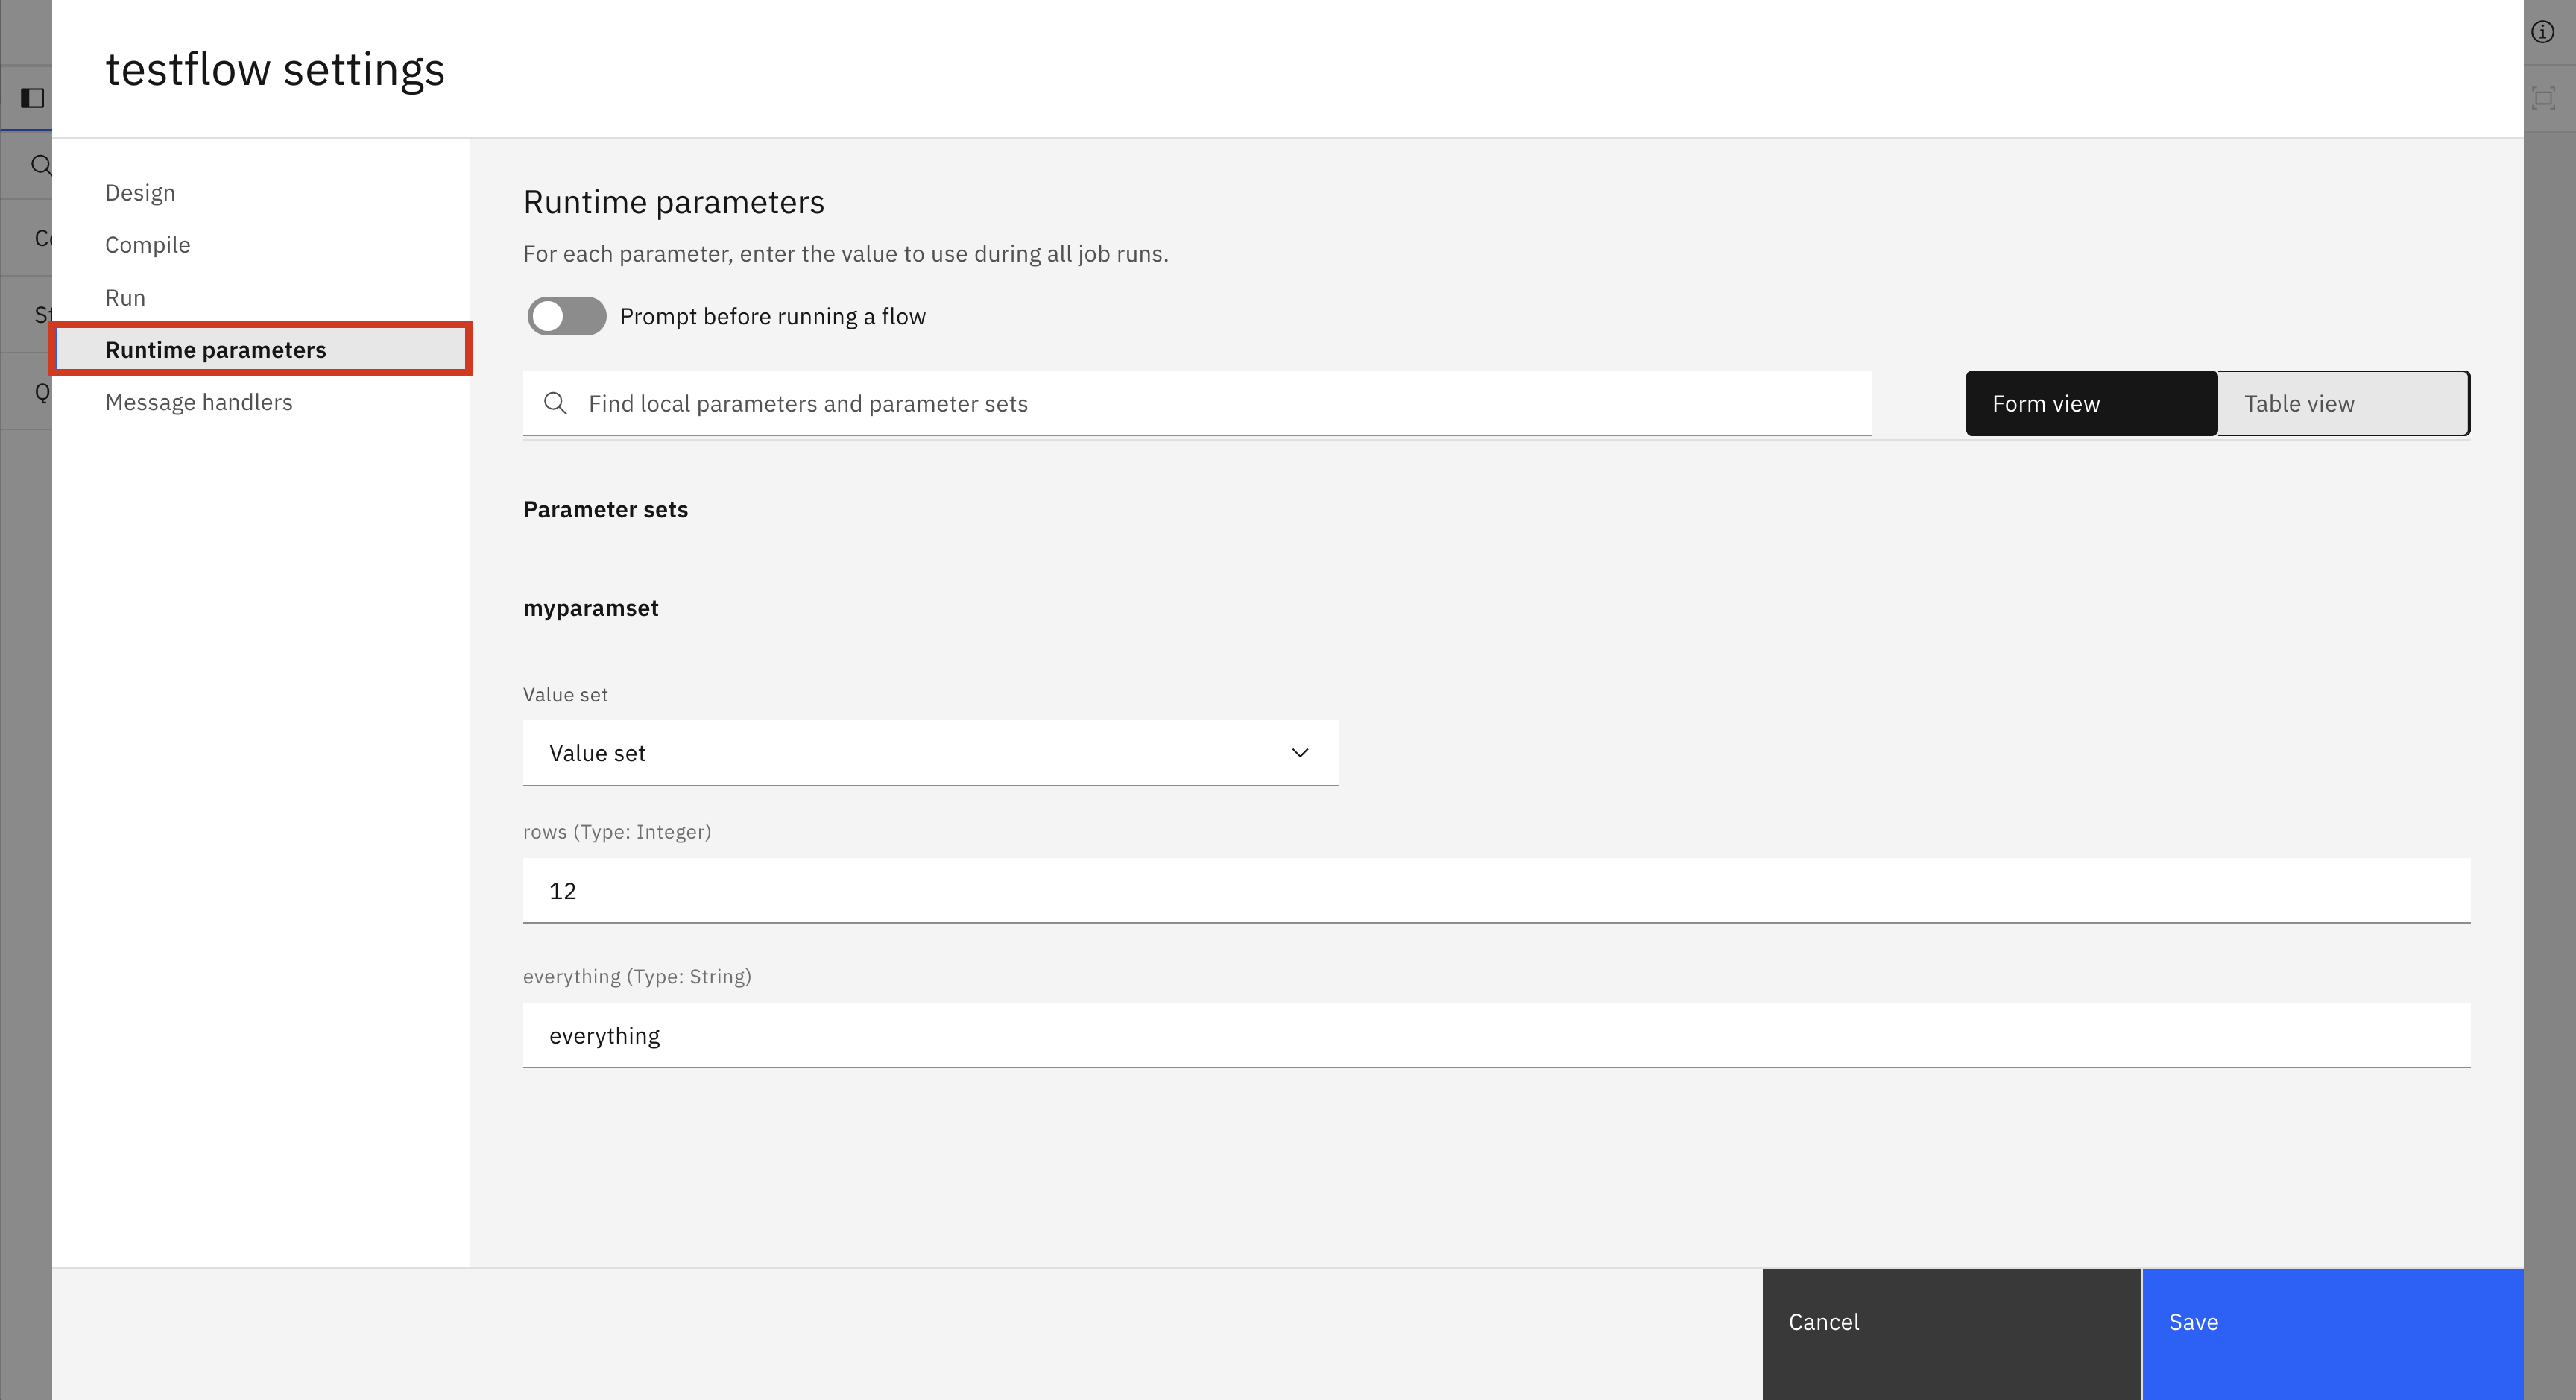The height and width of the screenshot is (1400, 2576).
Task: Click the Prompt before running a flow label
Action: point(772,316)
